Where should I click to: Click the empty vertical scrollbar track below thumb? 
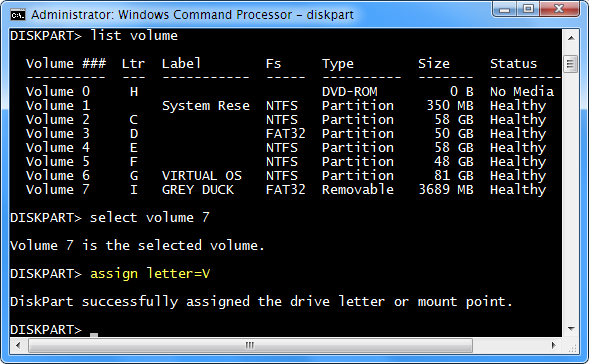571,197
